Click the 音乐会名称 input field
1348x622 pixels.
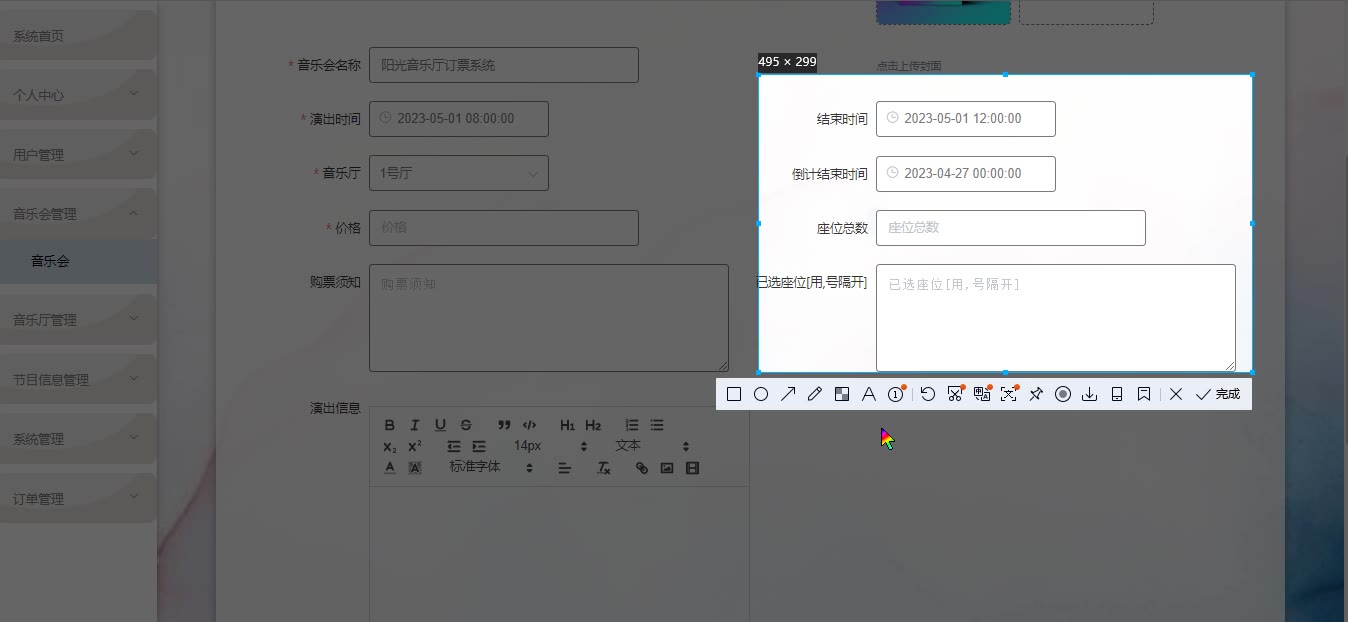pos(504,65)
